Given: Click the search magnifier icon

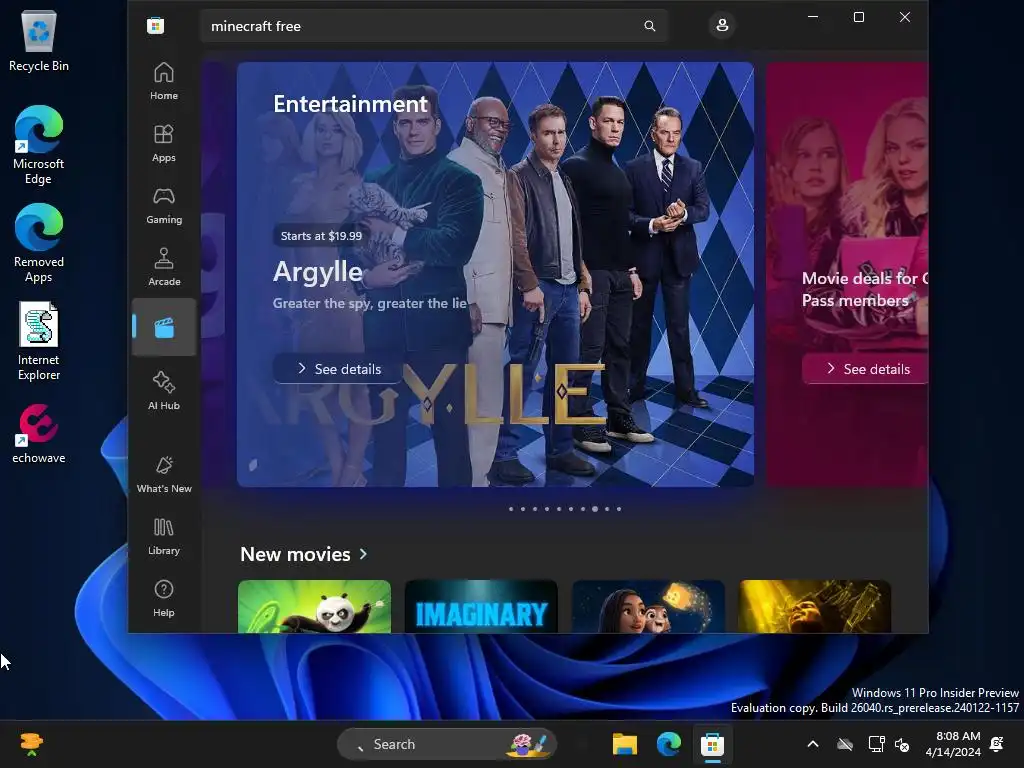Looking at the screenshot, I should [x=650, y=26].
